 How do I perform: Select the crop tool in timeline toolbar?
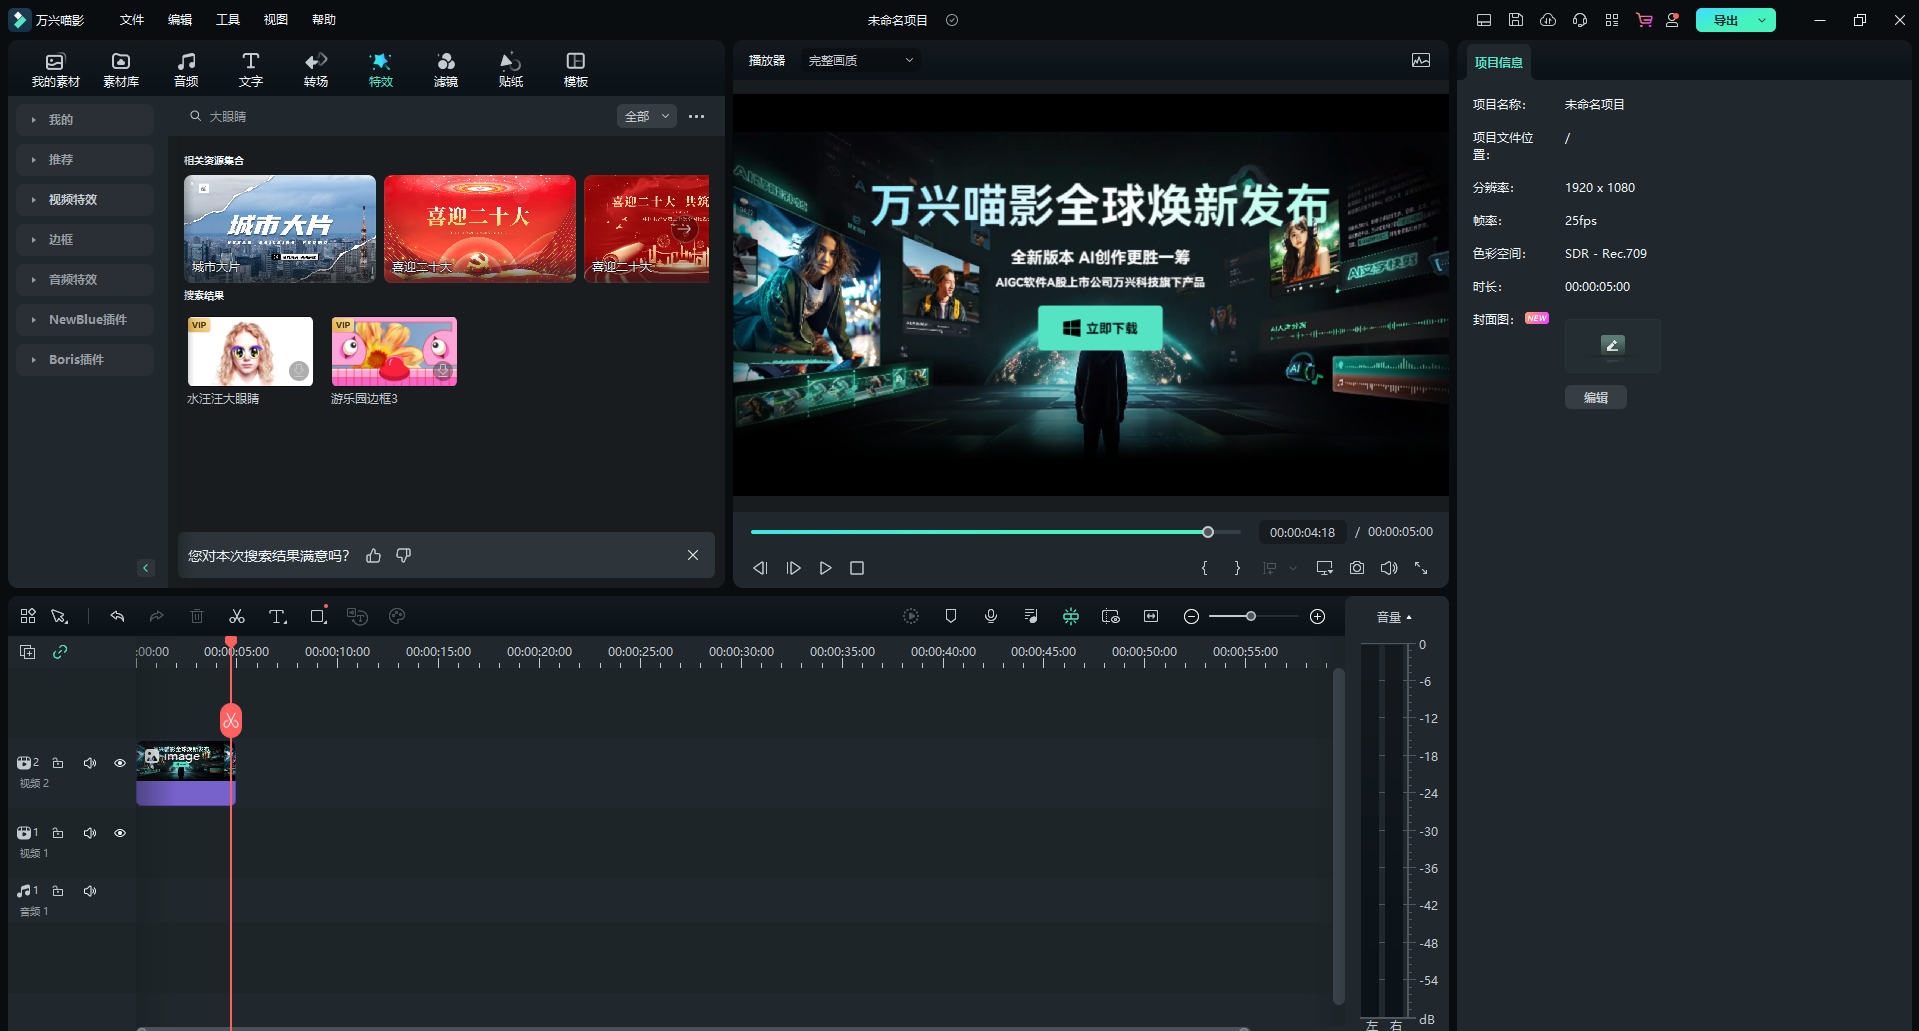[x=319, y=616]
